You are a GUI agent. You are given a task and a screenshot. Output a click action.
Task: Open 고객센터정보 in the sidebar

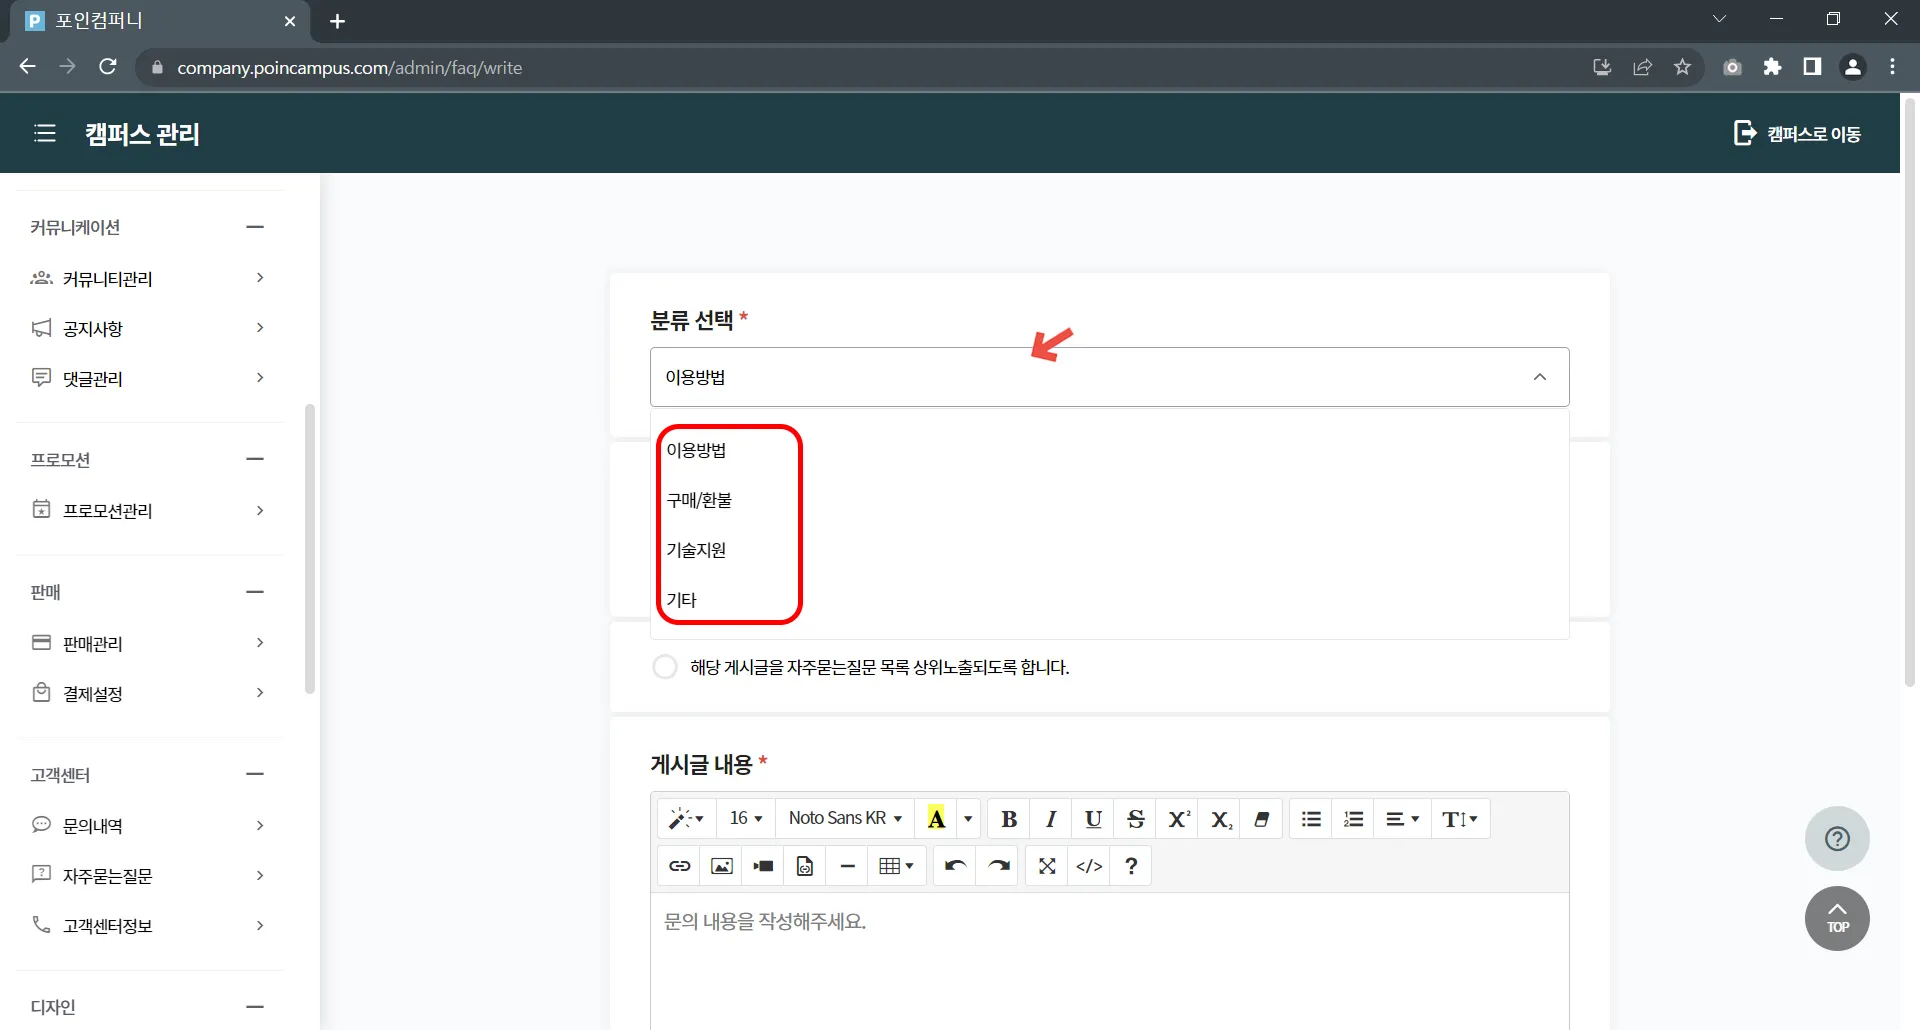[x=150, y=925]
